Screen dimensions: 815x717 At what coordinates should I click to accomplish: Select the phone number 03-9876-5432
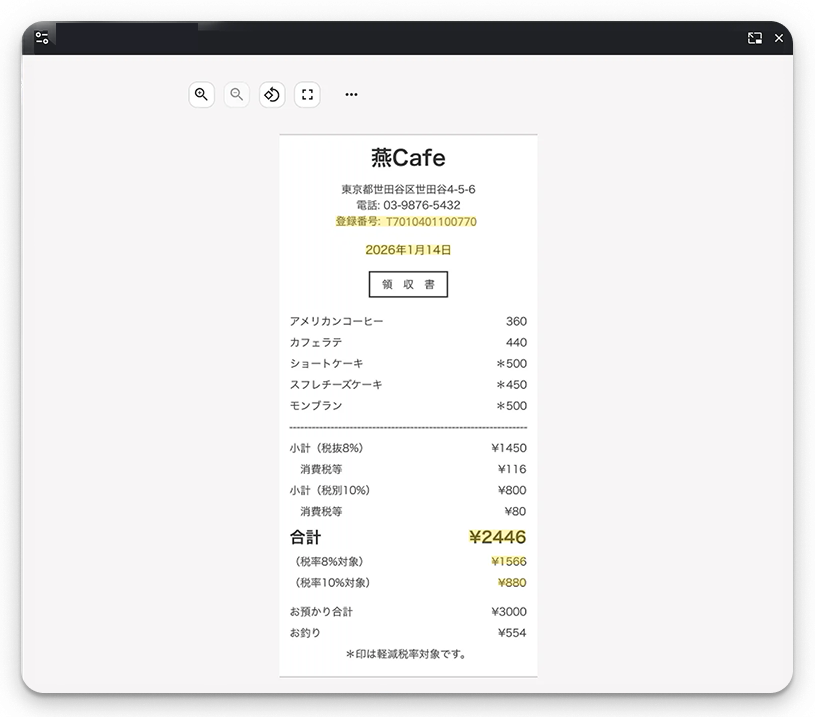click(x=422, y=205)
